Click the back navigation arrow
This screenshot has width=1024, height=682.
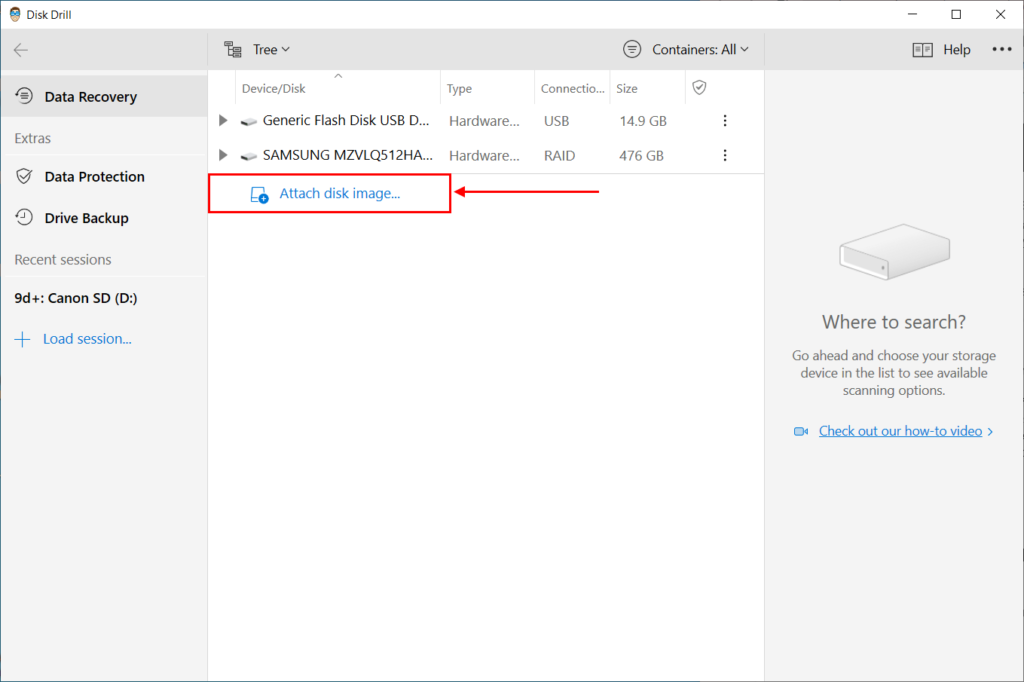(20, 49)
